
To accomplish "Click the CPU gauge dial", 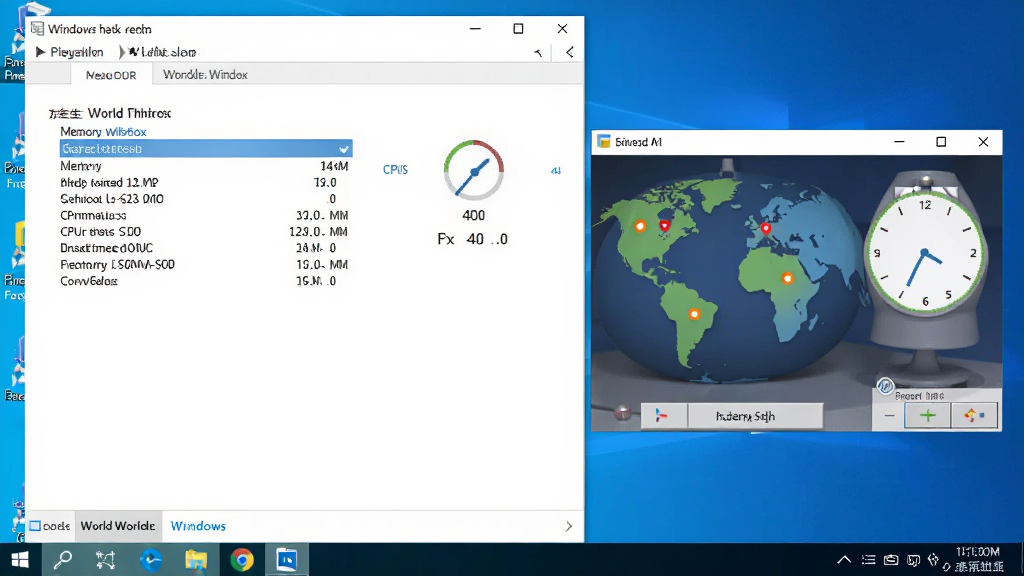I will 473,170.
